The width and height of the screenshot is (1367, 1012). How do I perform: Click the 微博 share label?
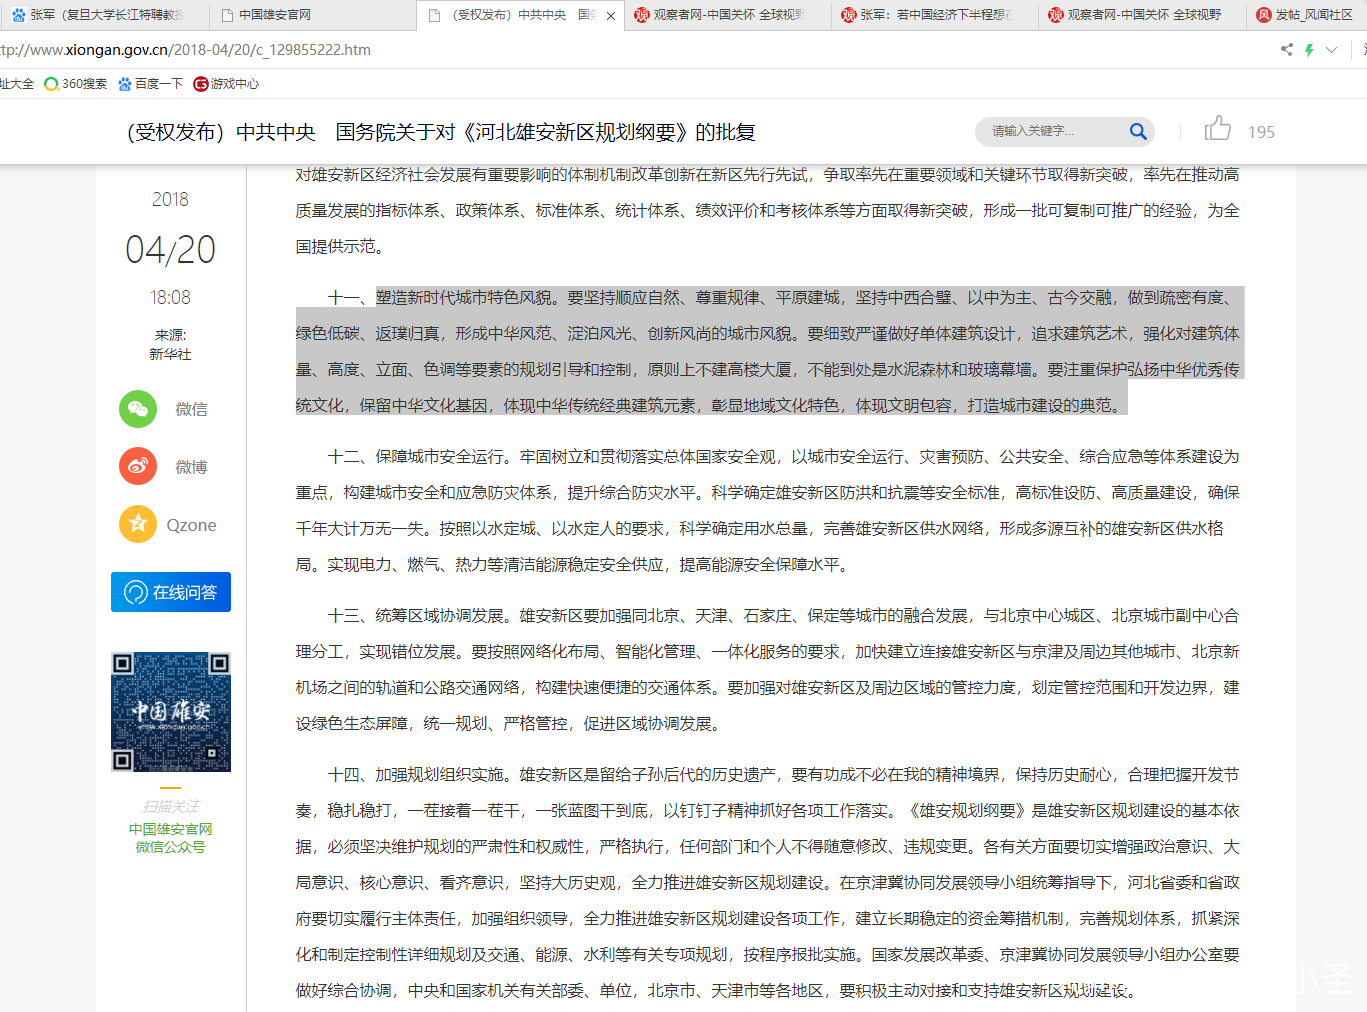tap(191, 467)
